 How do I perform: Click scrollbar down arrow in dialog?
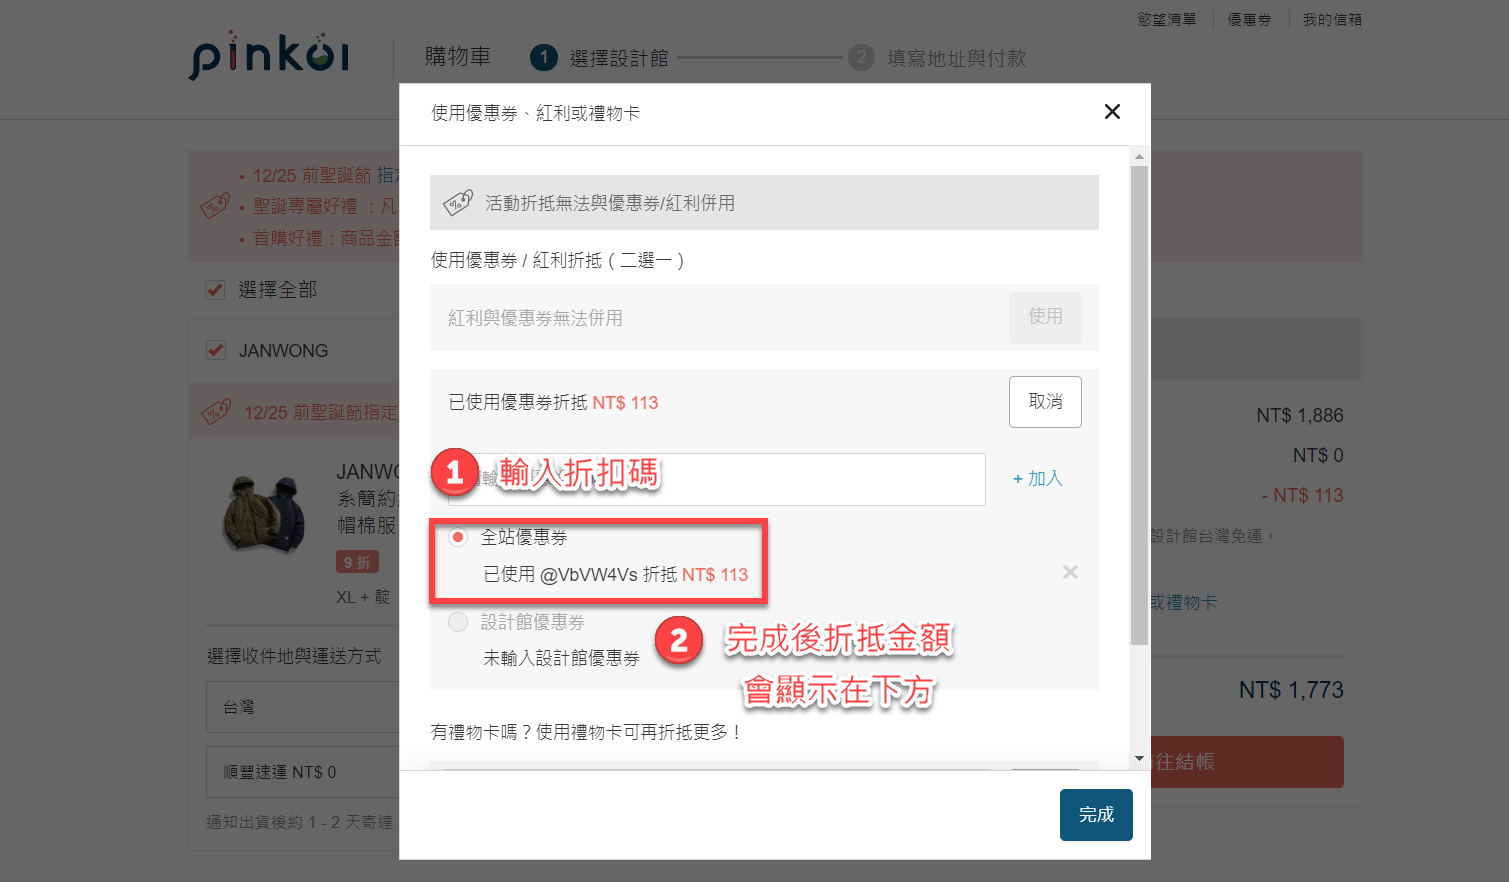[1139, 759]
